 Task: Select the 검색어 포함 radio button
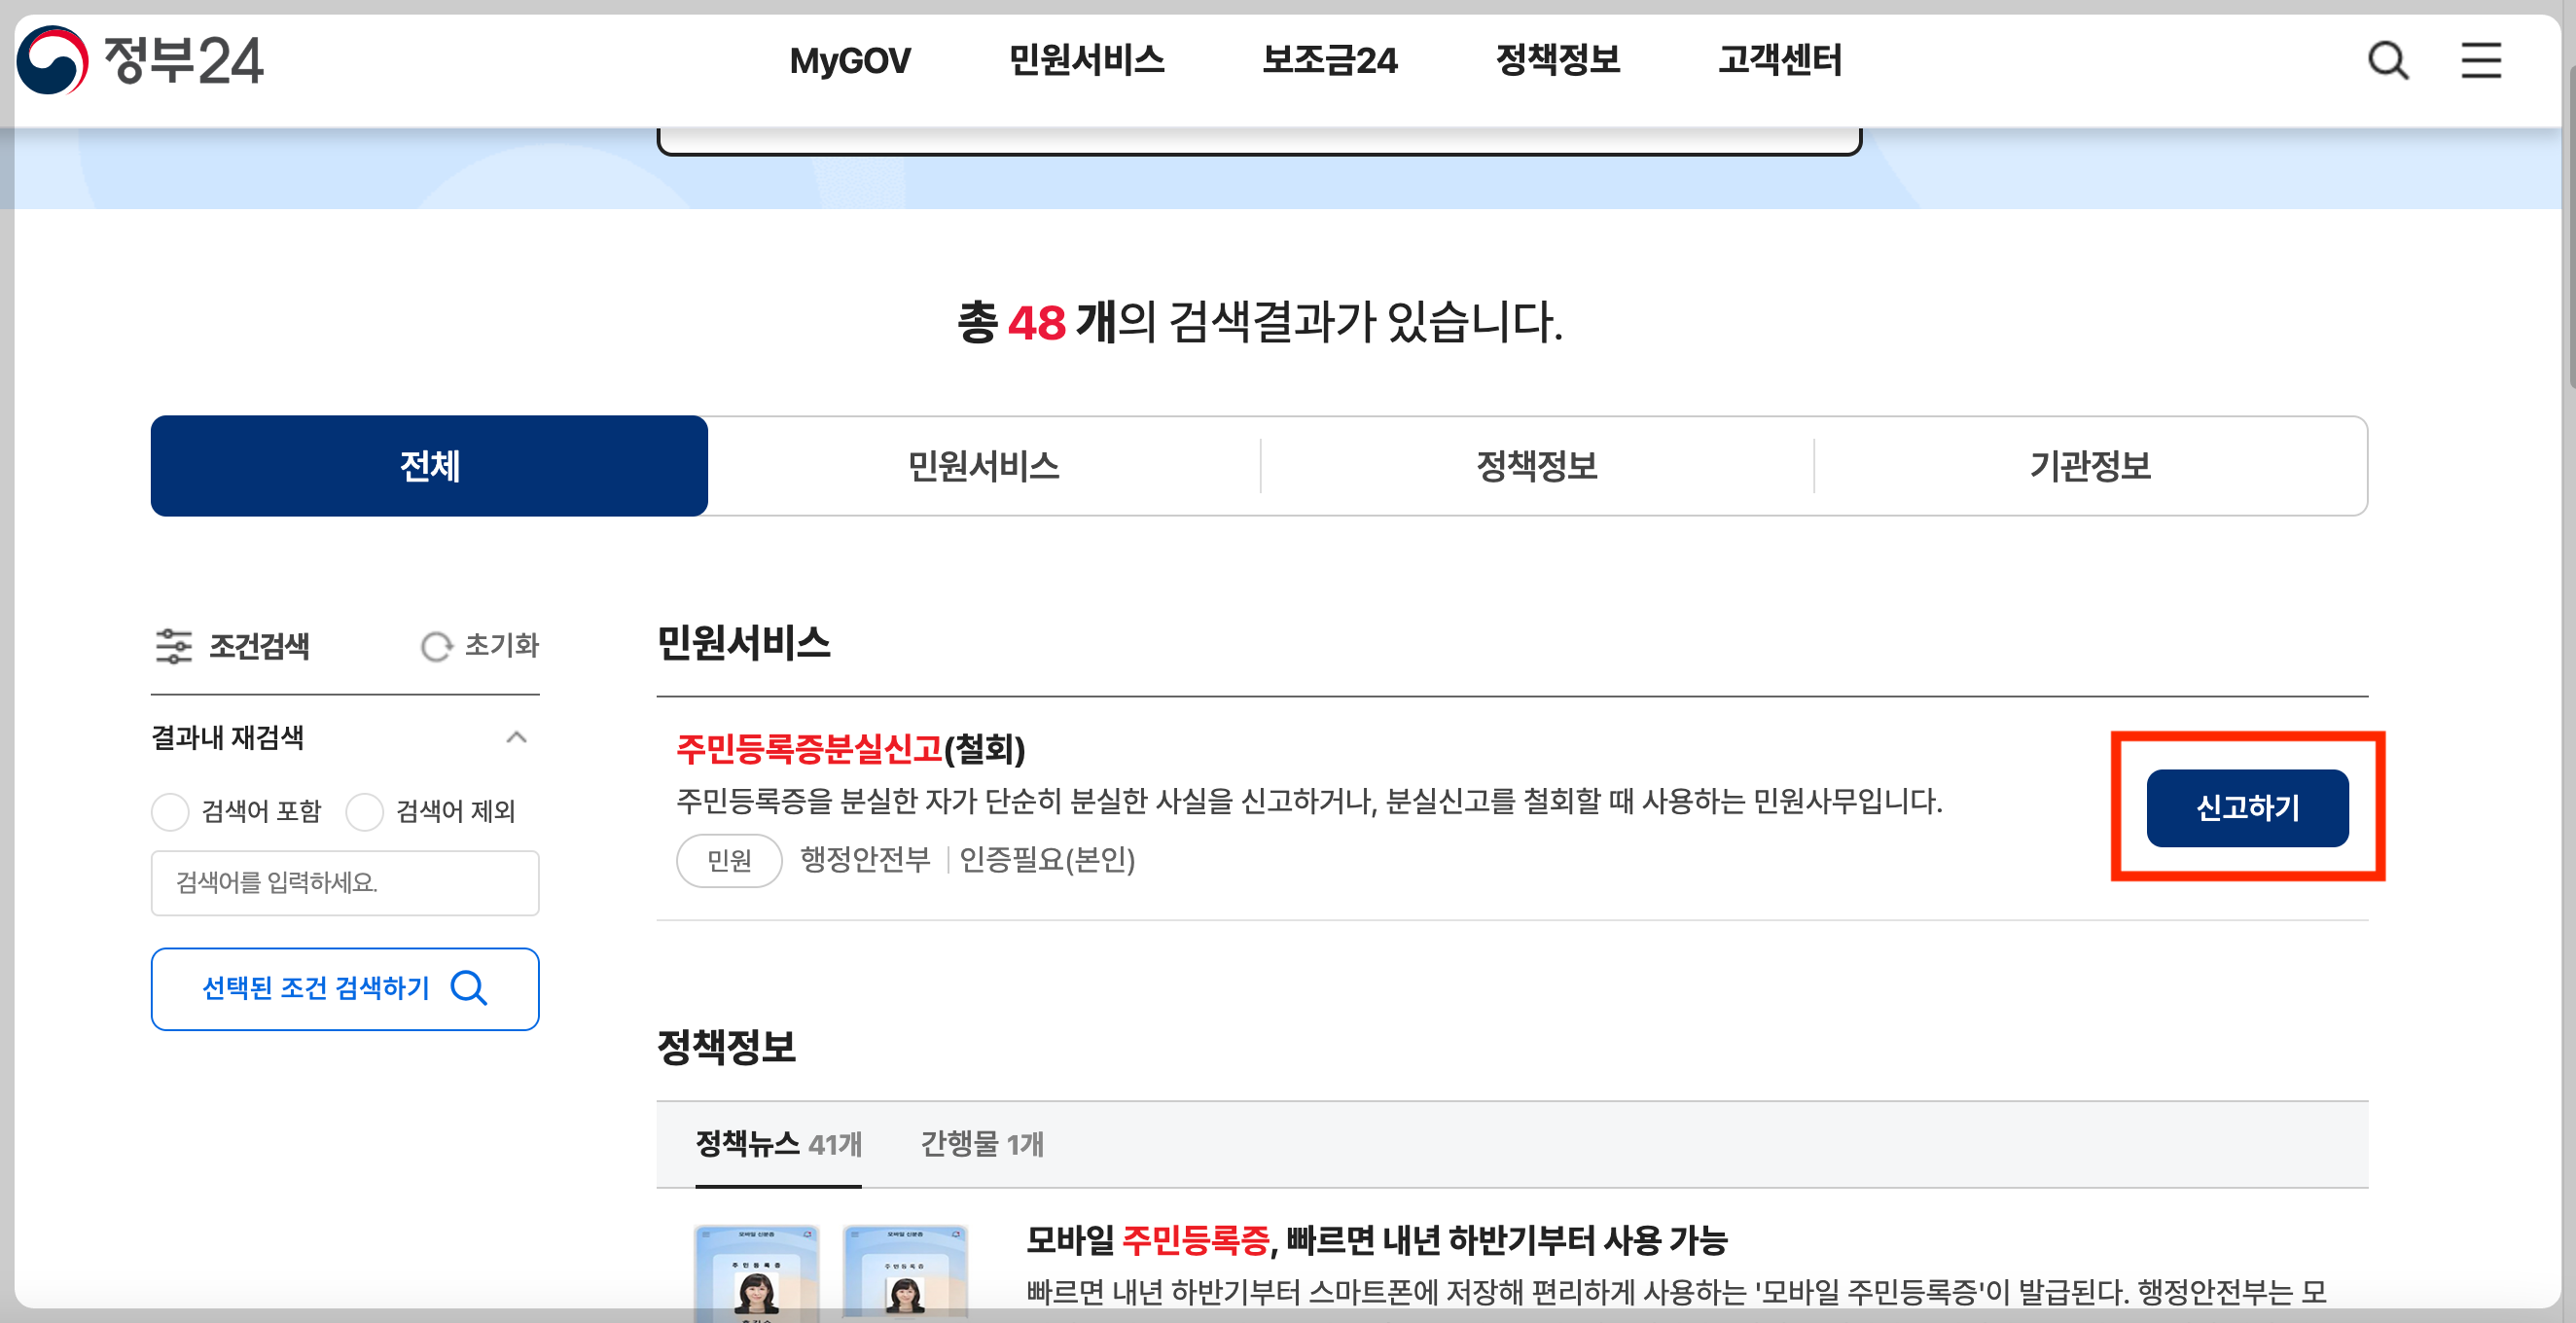[170, 812]
